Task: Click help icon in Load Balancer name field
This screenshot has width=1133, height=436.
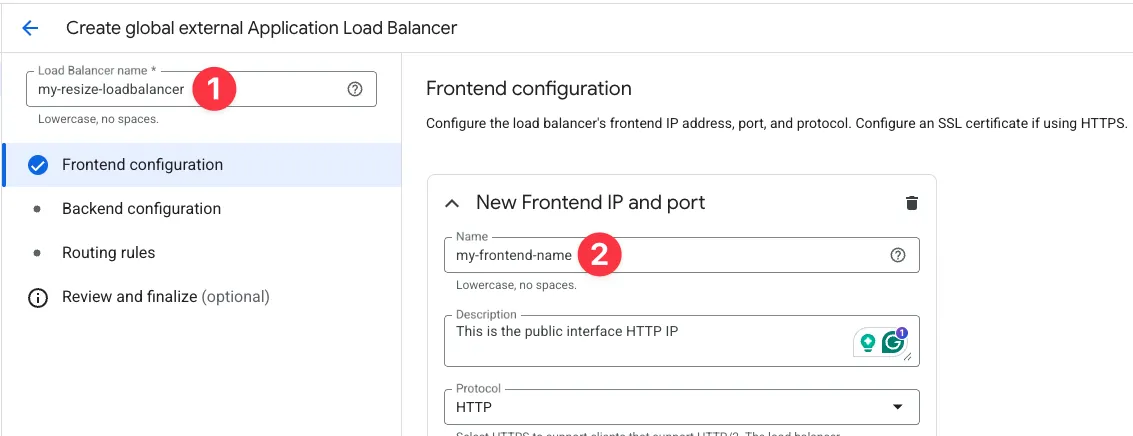Action: 354,89
